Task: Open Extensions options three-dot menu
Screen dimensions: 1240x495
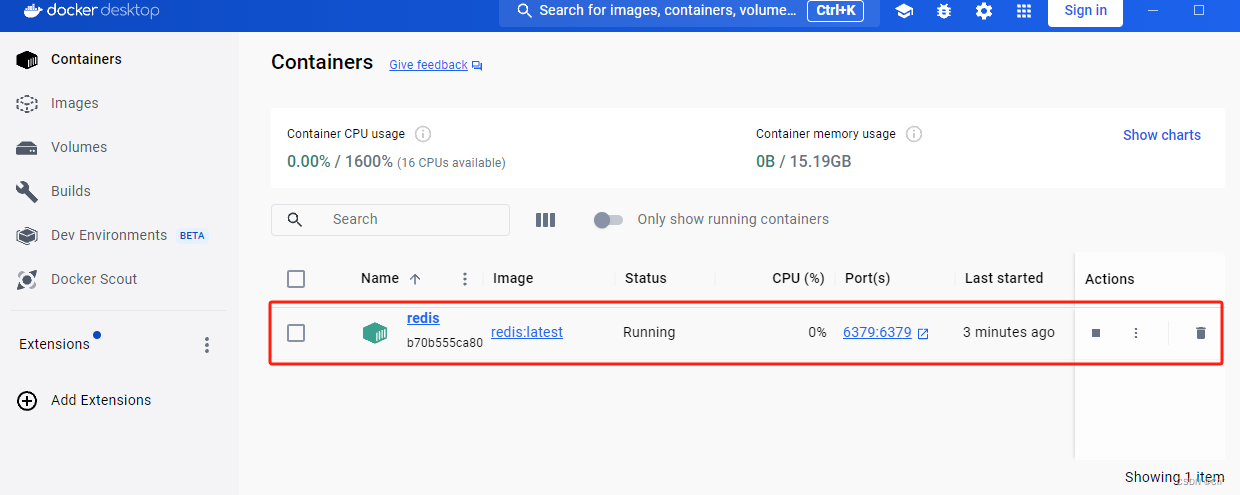Action: click(x=207, y=345)
